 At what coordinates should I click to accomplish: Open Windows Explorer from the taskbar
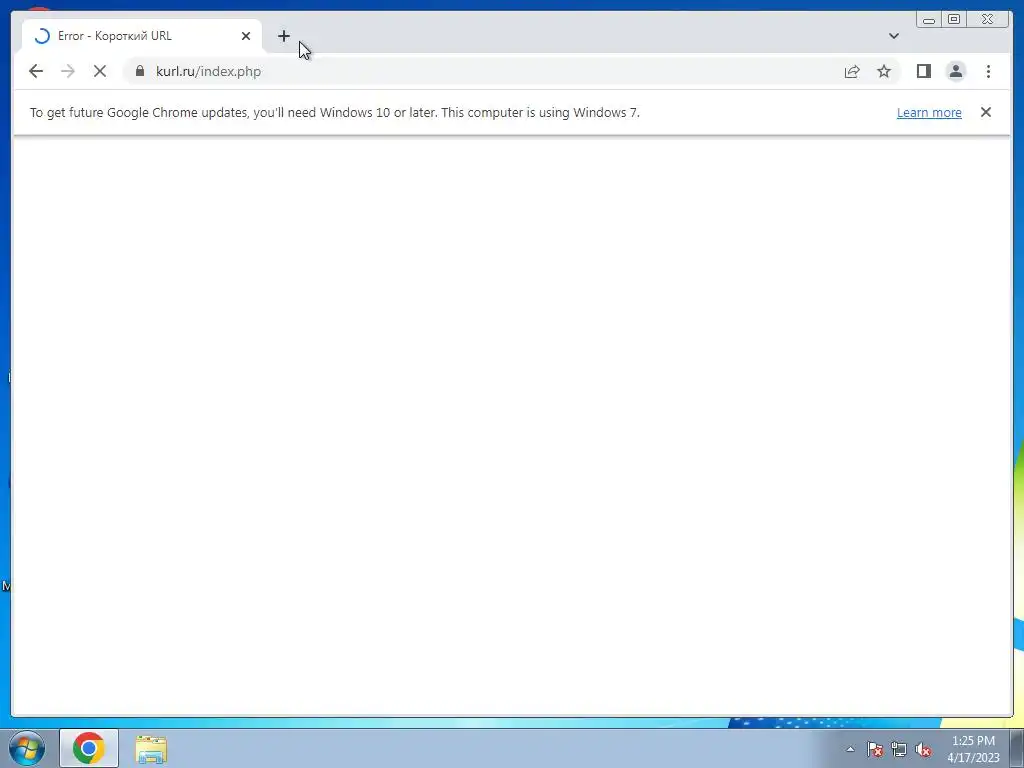coord(151,748)
